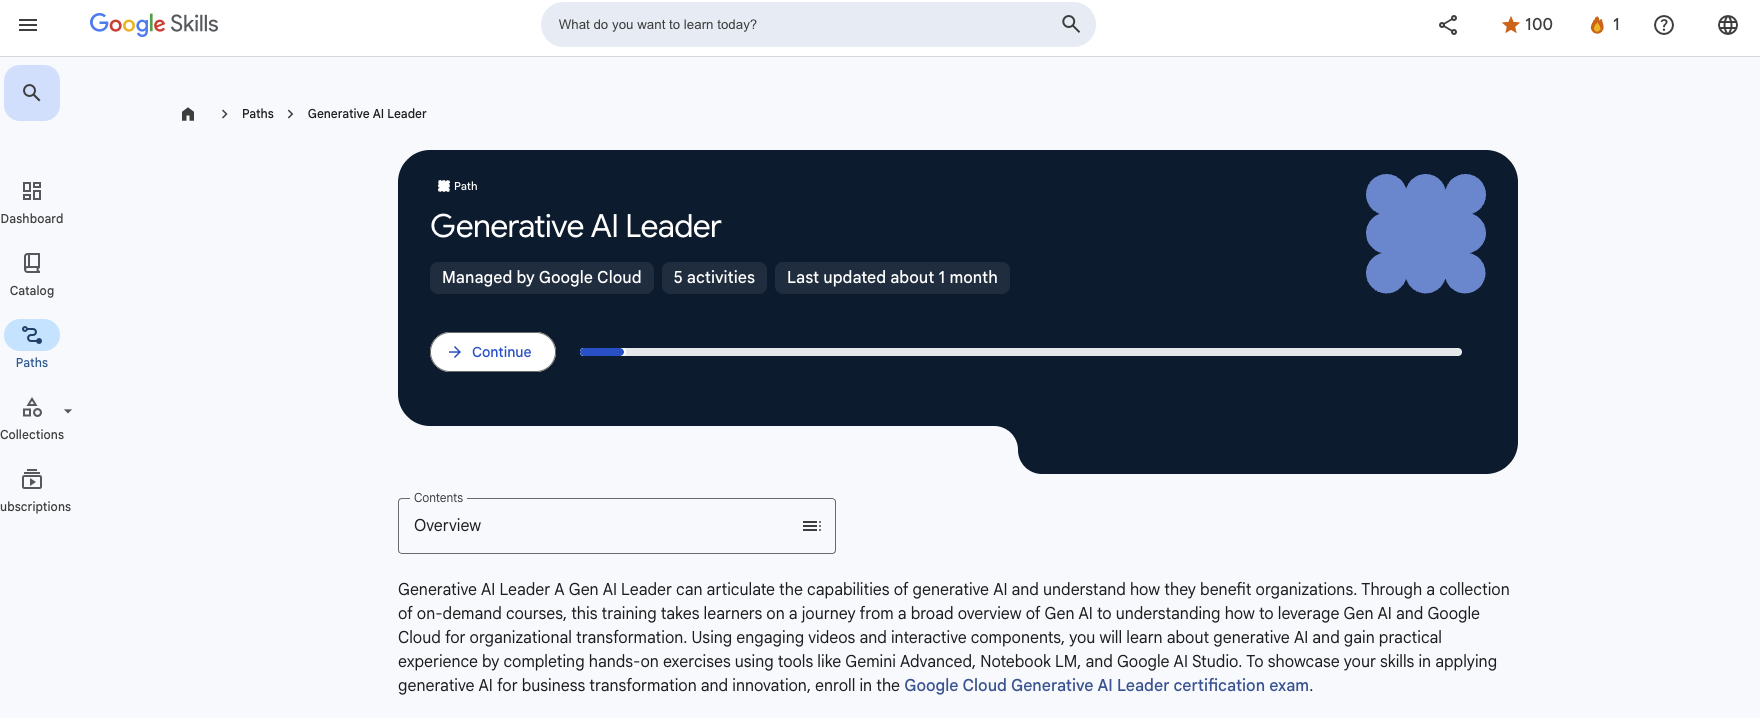Change the site language
The image size is (1760, 718).
1727,25
